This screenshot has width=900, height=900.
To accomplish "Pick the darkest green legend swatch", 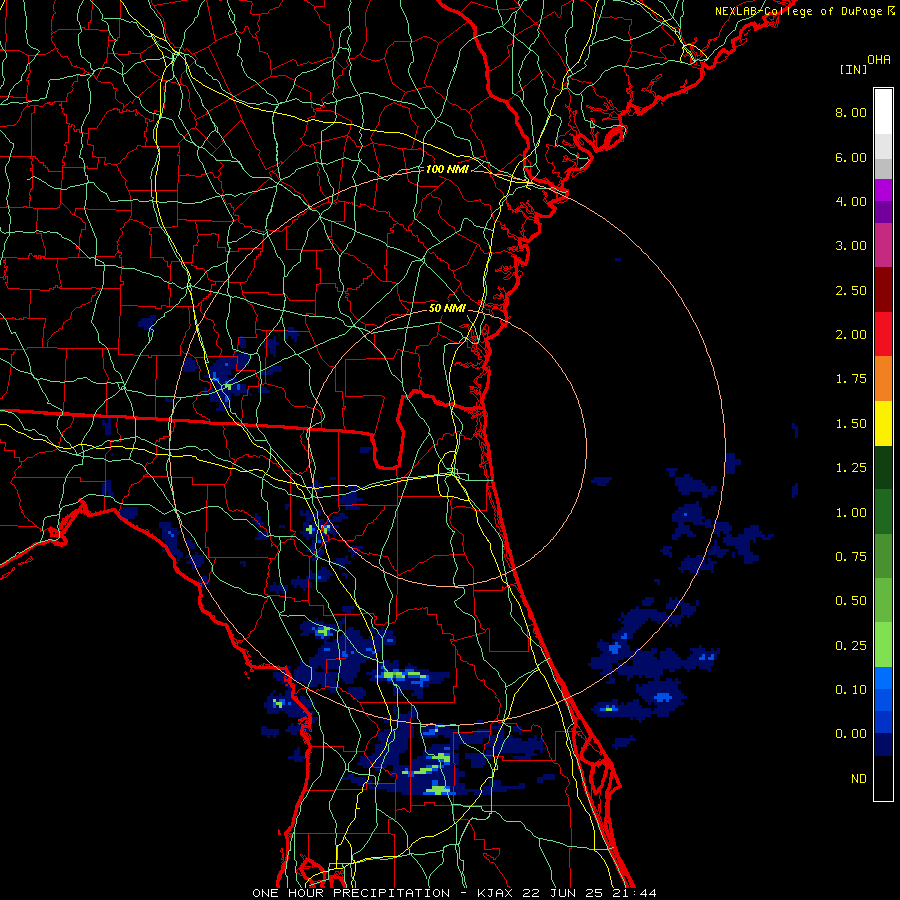I will [883, 468].
